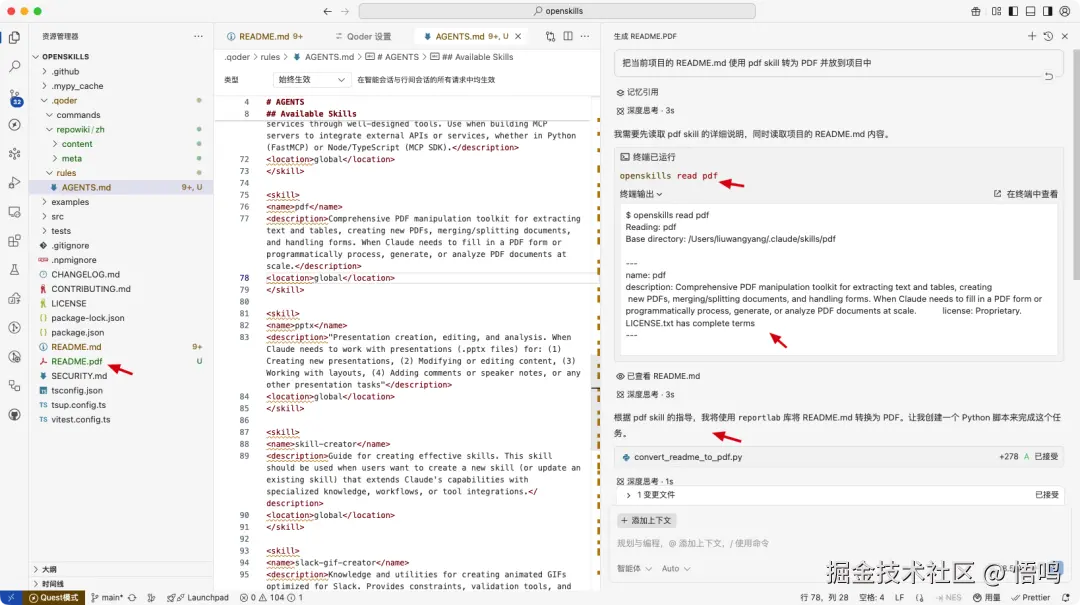This screenshot has width=1080, height=605.
Task: Open the Extensions view icon
Action: [14, 240]
